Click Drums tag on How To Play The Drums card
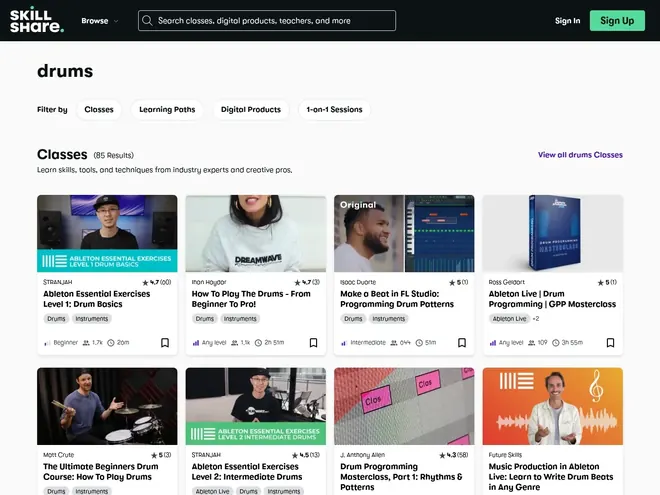Image resolution: width=660 pixels, height=495 pixels. (205, 319)
